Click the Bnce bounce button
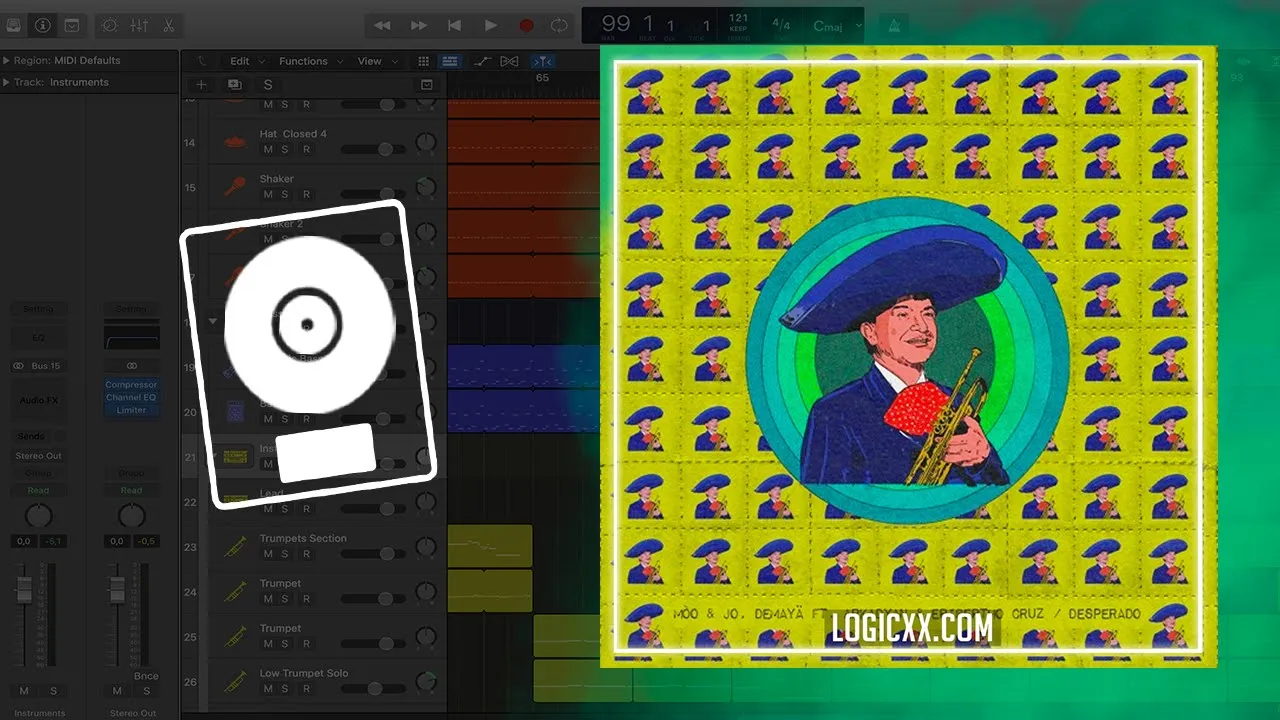This screenshot has width=1280, height=720. (146, 676)
